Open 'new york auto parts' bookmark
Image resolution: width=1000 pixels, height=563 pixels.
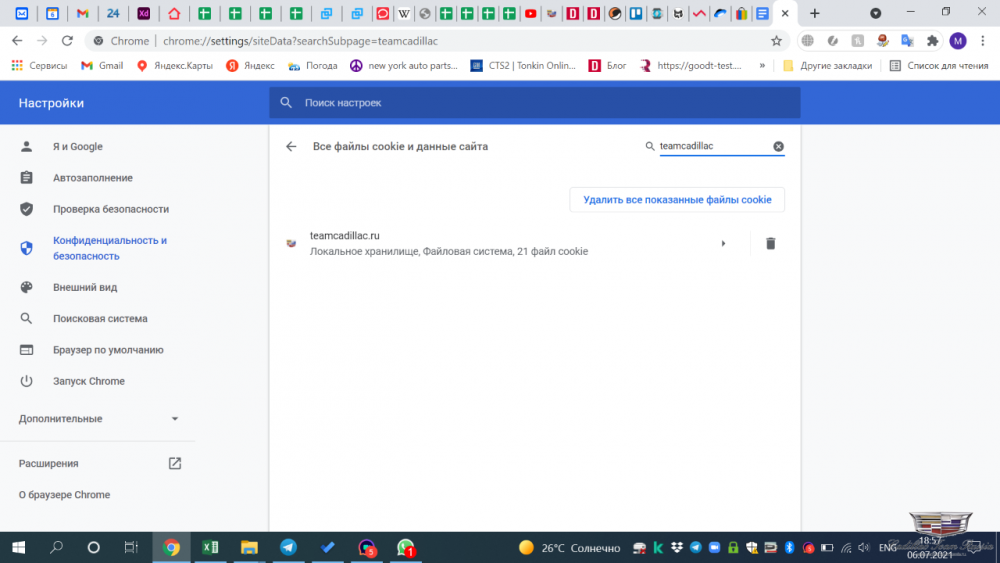click(404, 66)
